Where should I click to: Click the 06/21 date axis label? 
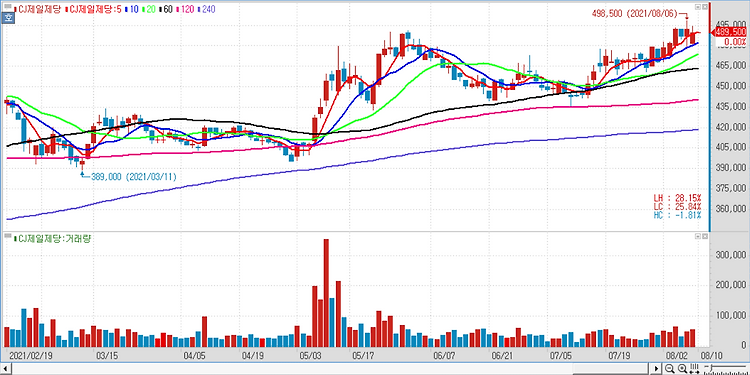pos(502,355)
